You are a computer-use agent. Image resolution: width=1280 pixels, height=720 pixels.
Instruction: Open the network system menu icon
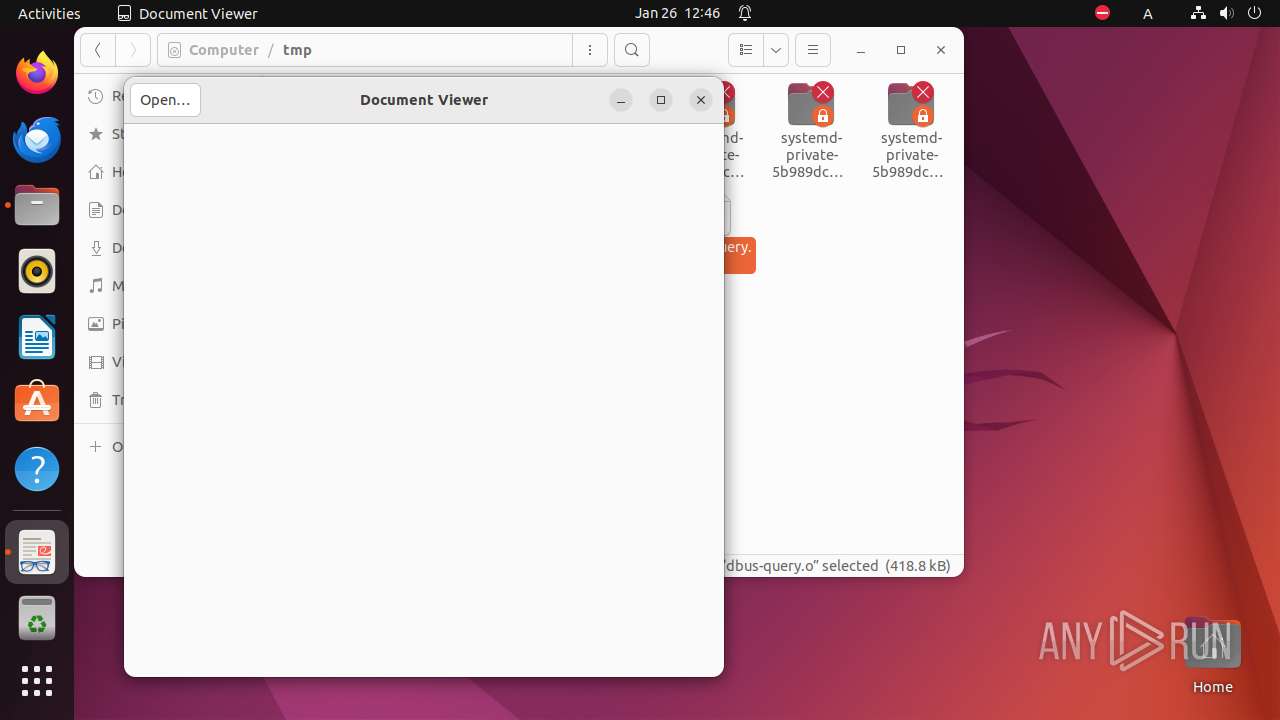(x=1198, y=13)
